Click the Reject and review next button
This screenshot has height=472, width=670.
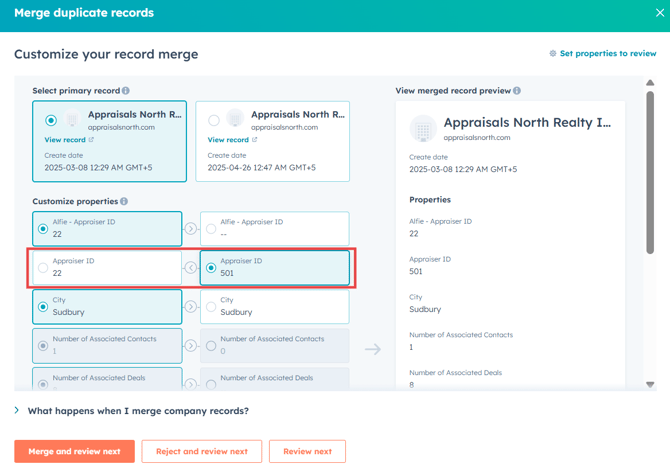201,451
